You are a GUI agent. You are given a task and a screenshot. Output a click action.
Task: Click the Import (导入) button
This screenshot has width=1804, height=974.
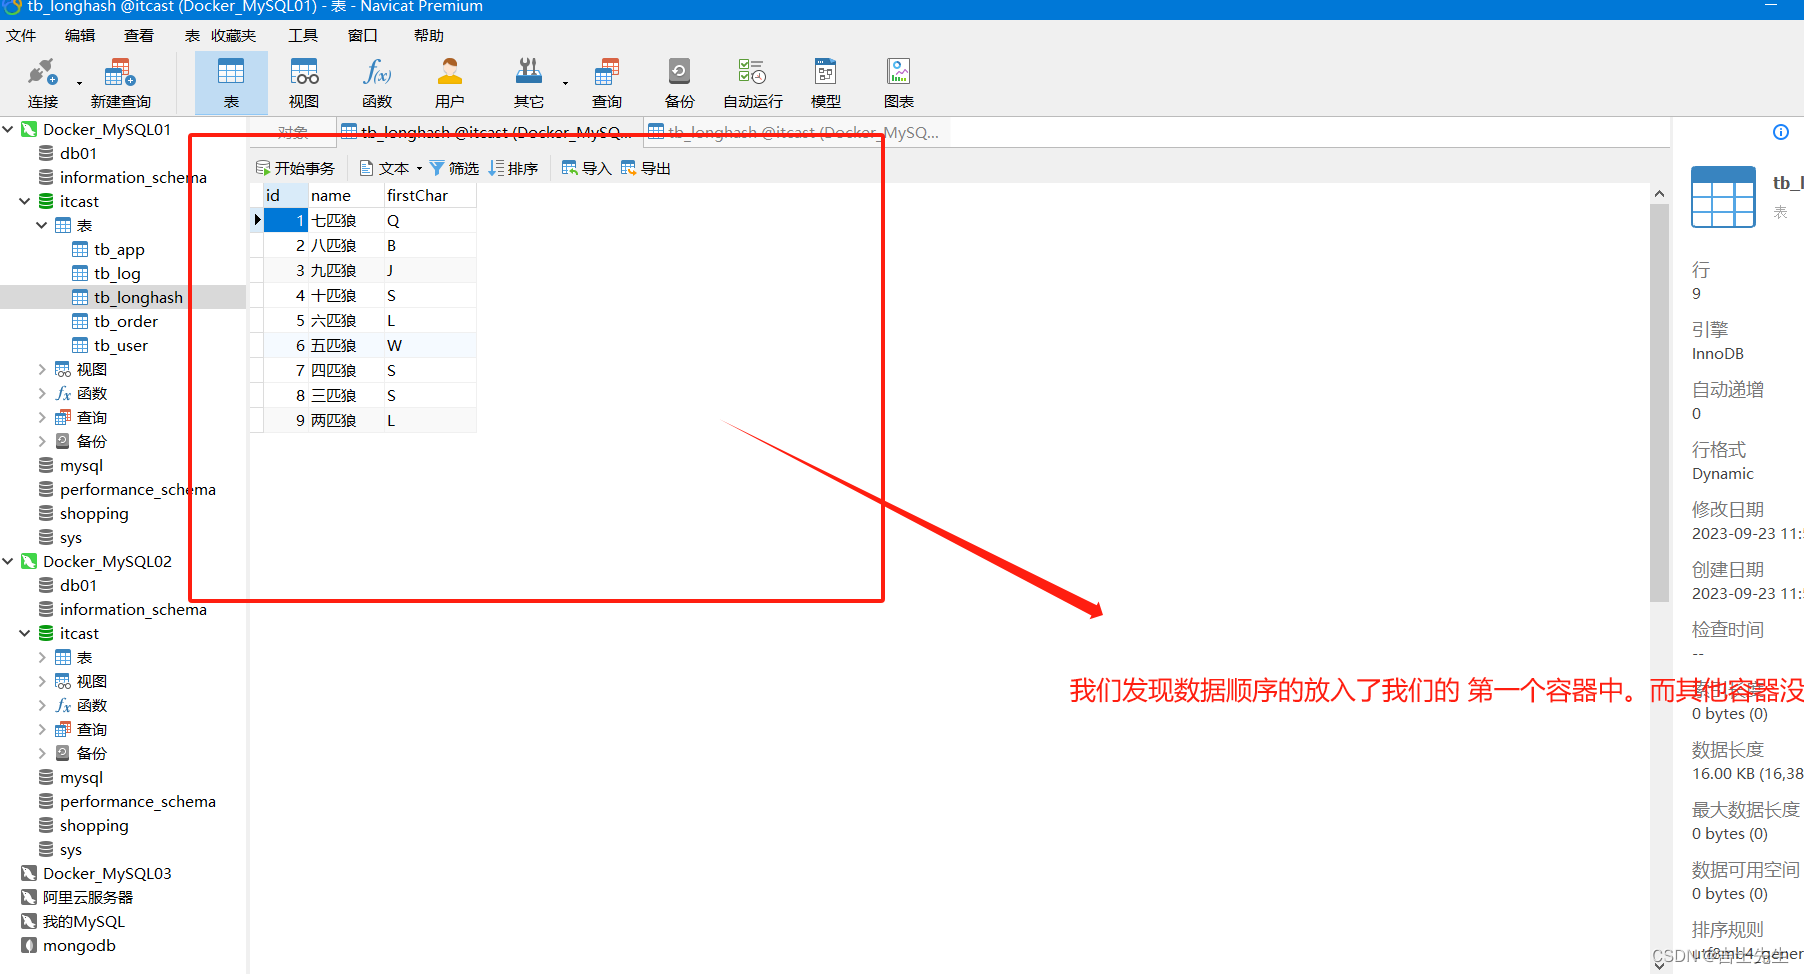[587, 168]
